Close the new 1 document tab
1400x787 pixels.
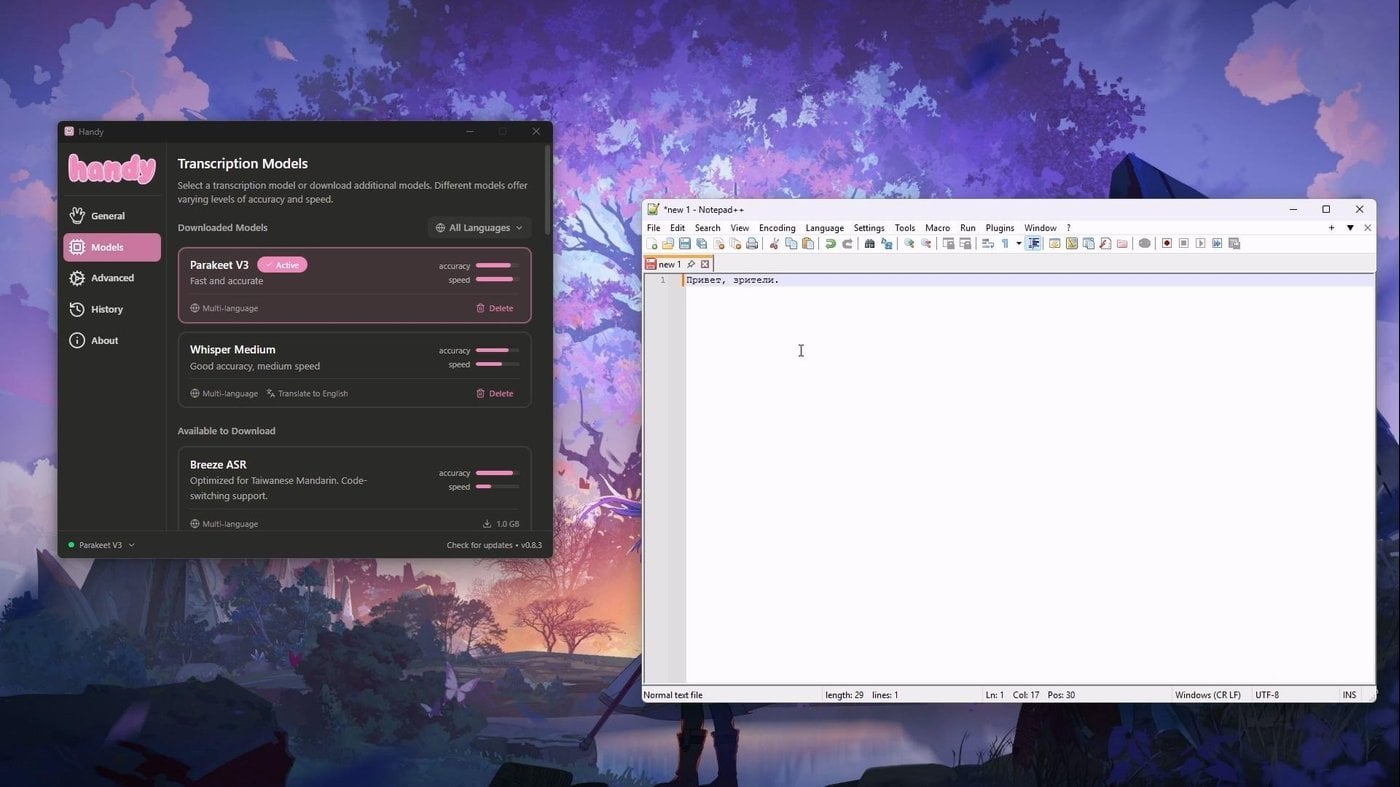coord(705,264)
